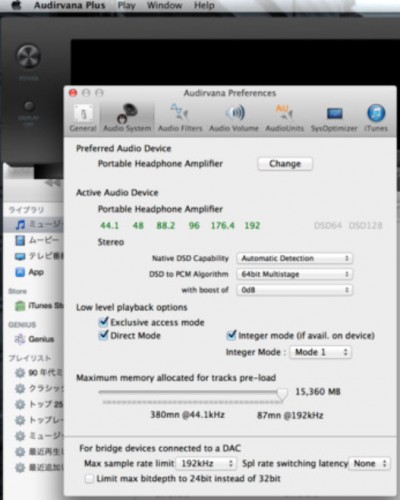Click the small display knob in Audirvana player

tap(29, 106)
